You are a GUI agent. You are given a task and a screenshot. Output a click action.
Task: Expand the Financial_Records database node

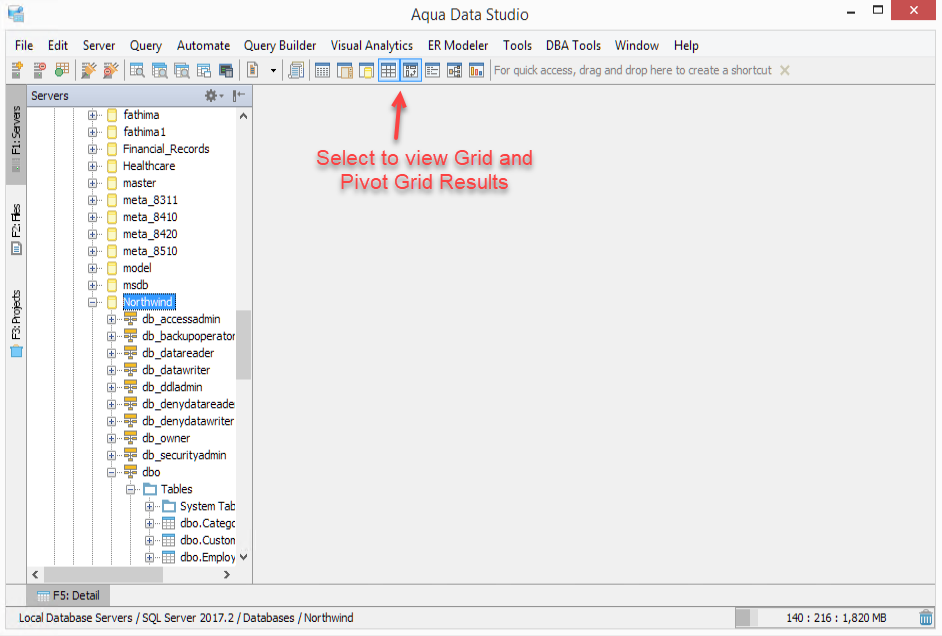[93, 149]
